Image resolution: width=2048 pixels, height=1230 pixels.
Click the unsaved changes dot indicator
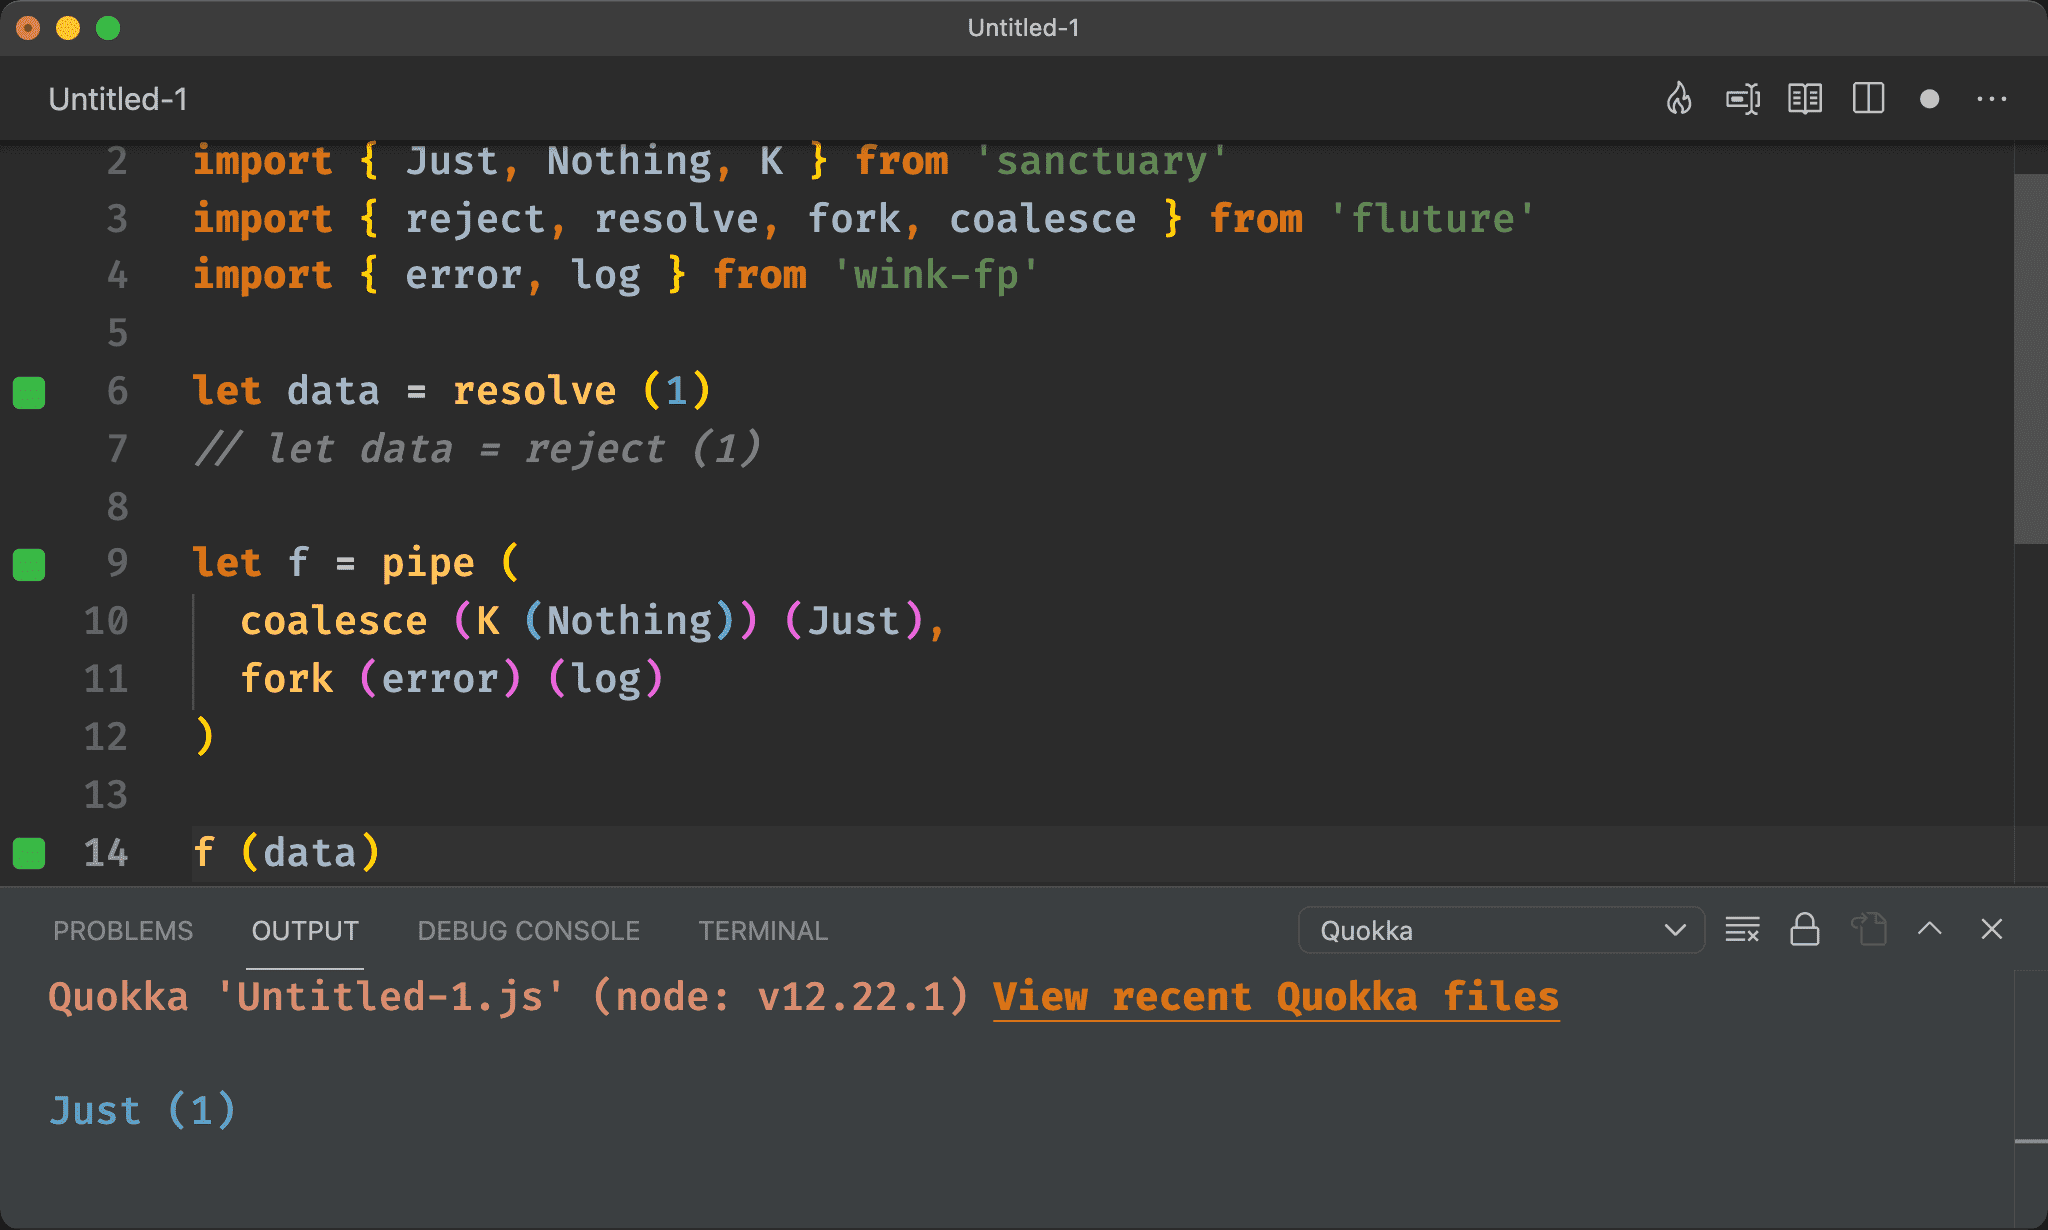click(x=1930, y=99)
